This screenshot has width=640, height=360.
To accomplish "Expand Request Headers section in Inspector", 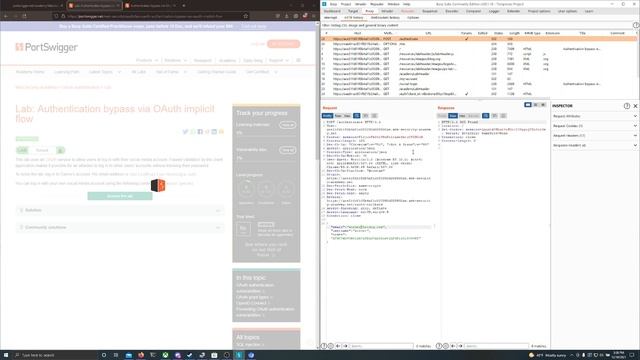I will point(595,136).
